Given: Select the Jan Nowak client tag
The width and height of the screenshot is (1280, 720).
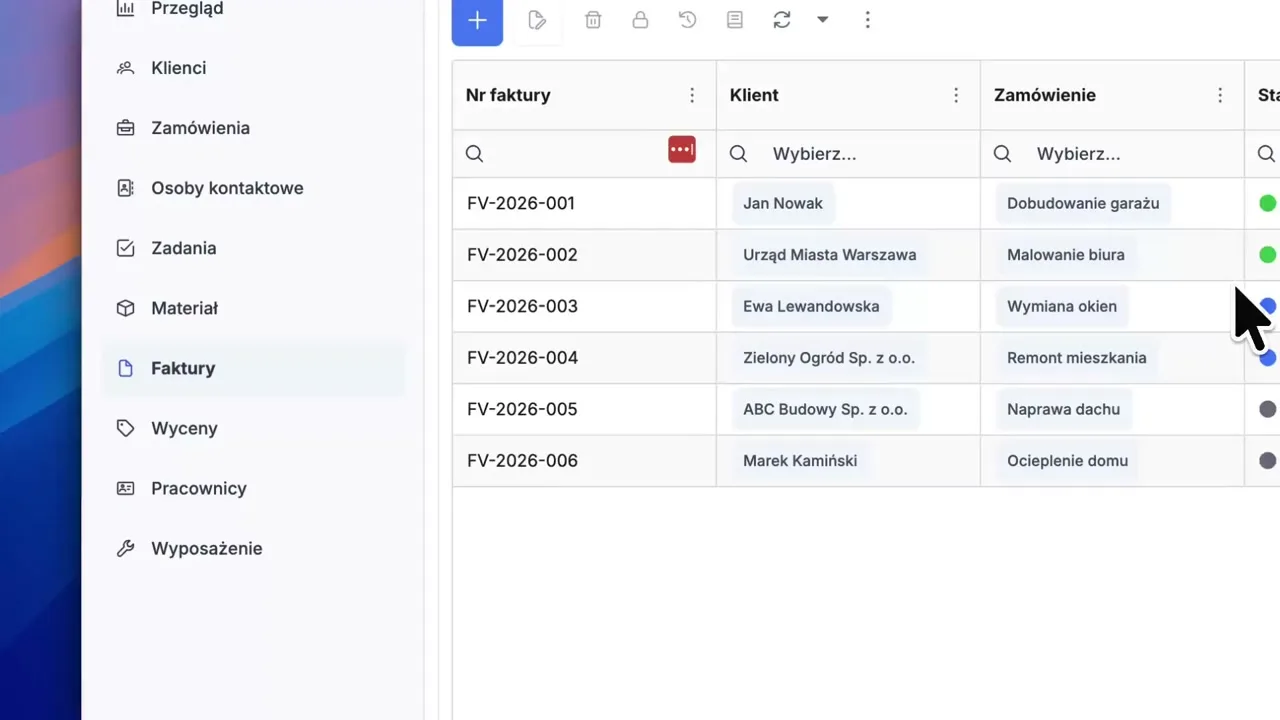Looking at the screenshot, I should [782, 203].
